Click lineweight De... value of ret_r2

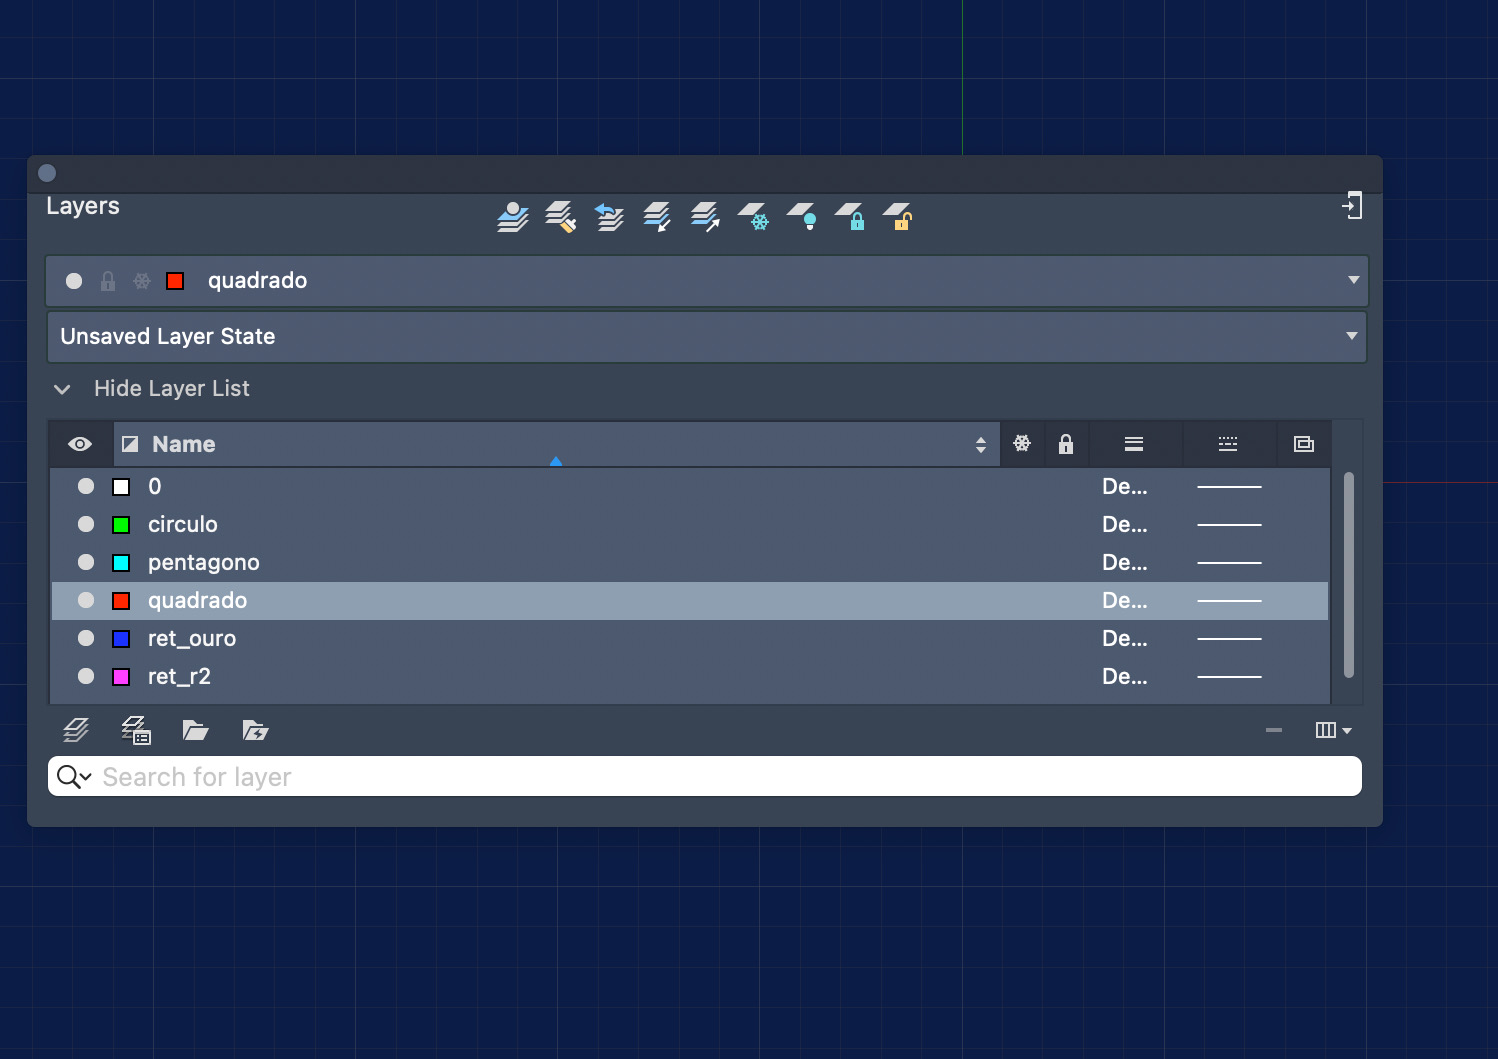click(x=1125, y=676)
